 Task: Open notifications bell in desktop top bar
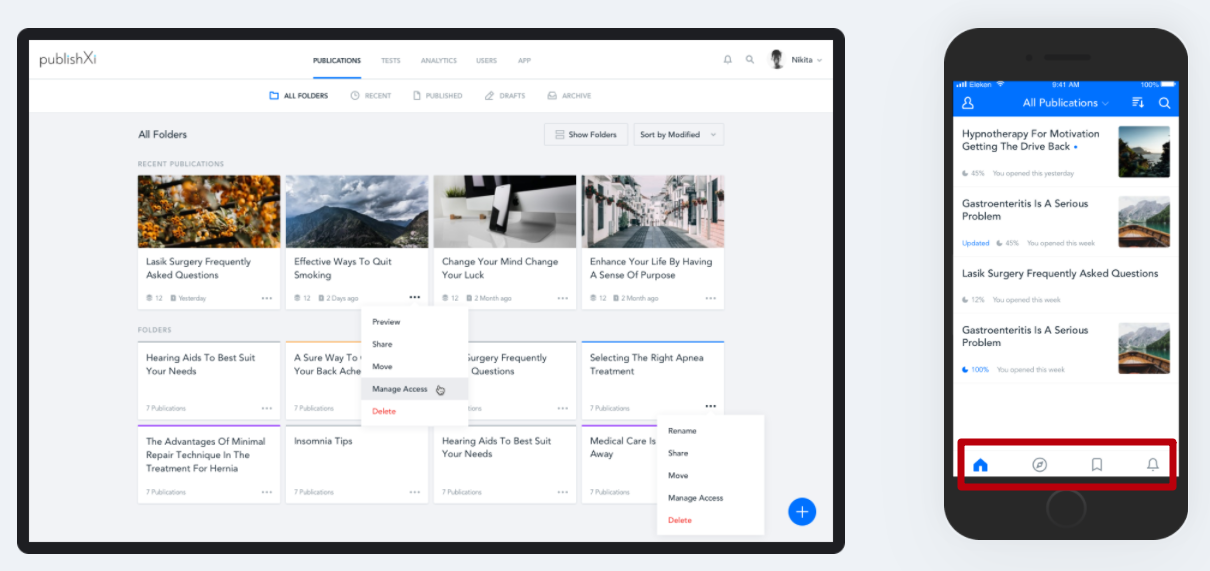pos(728,60)
